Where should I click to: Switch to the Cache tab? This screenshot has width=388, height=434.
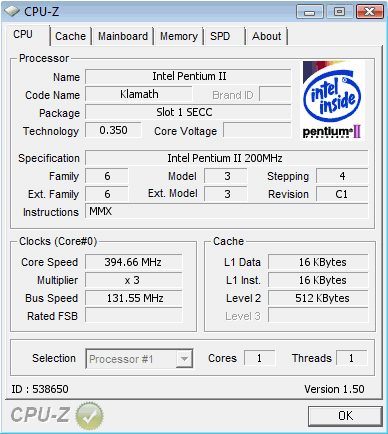click(x=70, y=36)
